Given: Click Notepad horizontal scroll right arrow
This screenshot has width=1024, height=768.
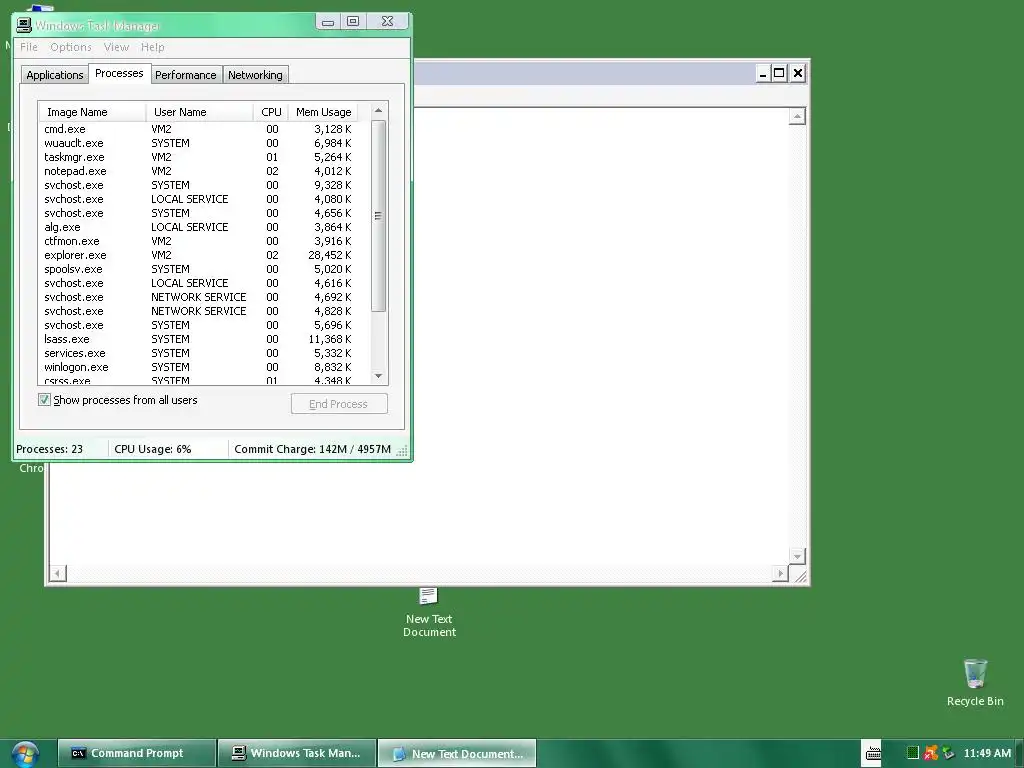Looking at the screenshot, I should click(780, 573).
